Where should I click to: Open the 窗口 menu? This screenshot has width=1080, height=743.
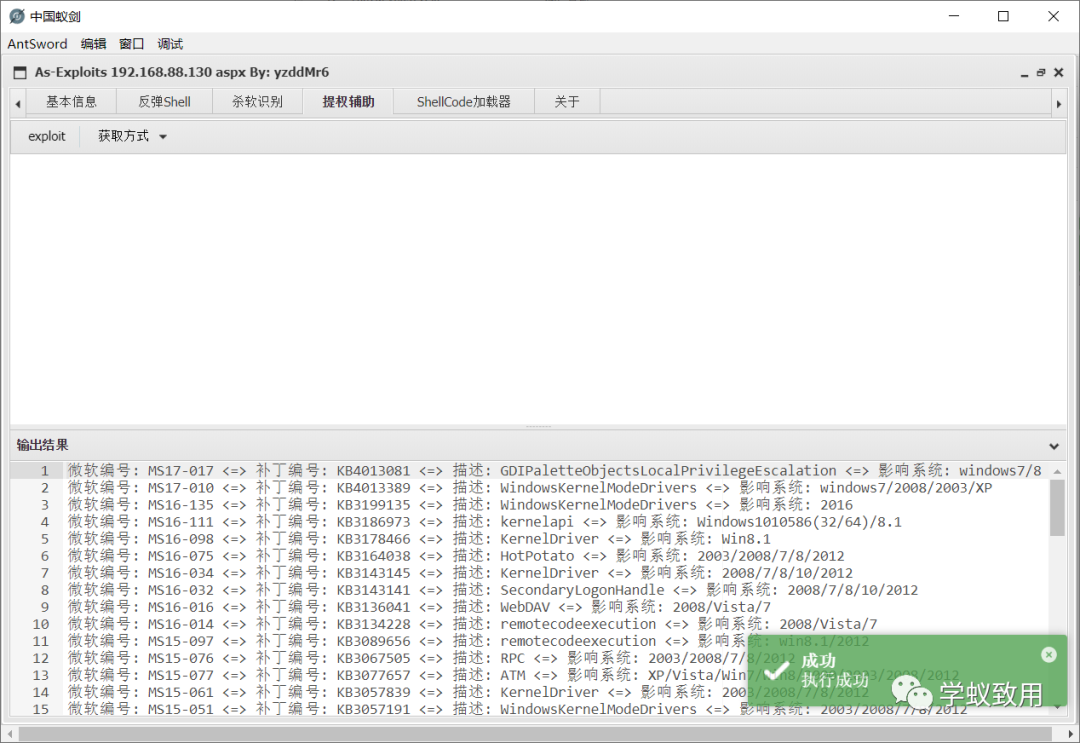pyautogui.click(x=132, y=44)
